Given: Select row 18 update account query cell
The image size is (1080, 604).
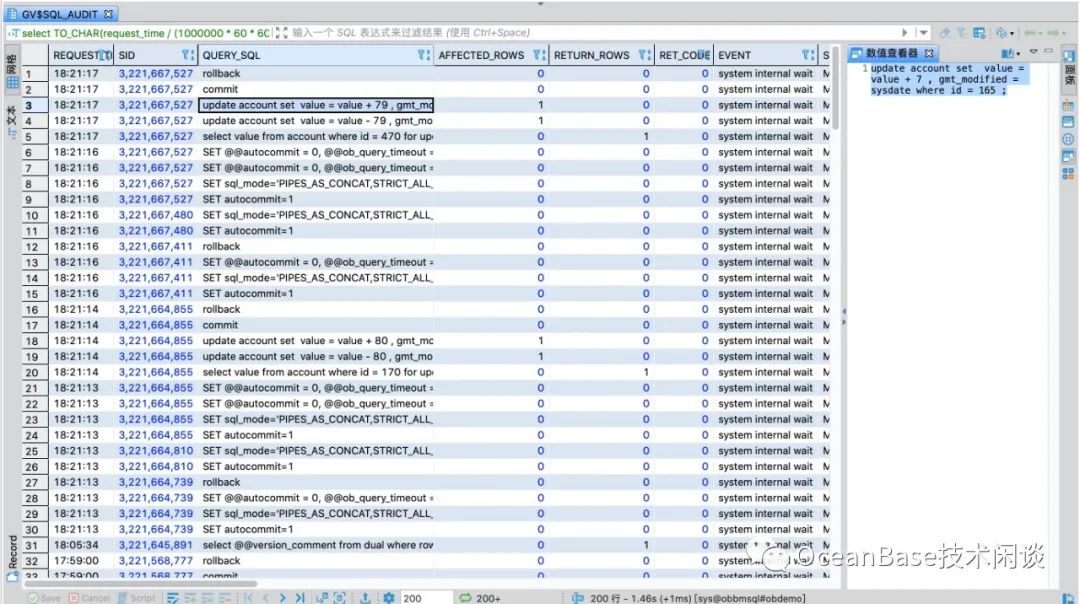Looking at the screenshot, I should coord(316,341).
